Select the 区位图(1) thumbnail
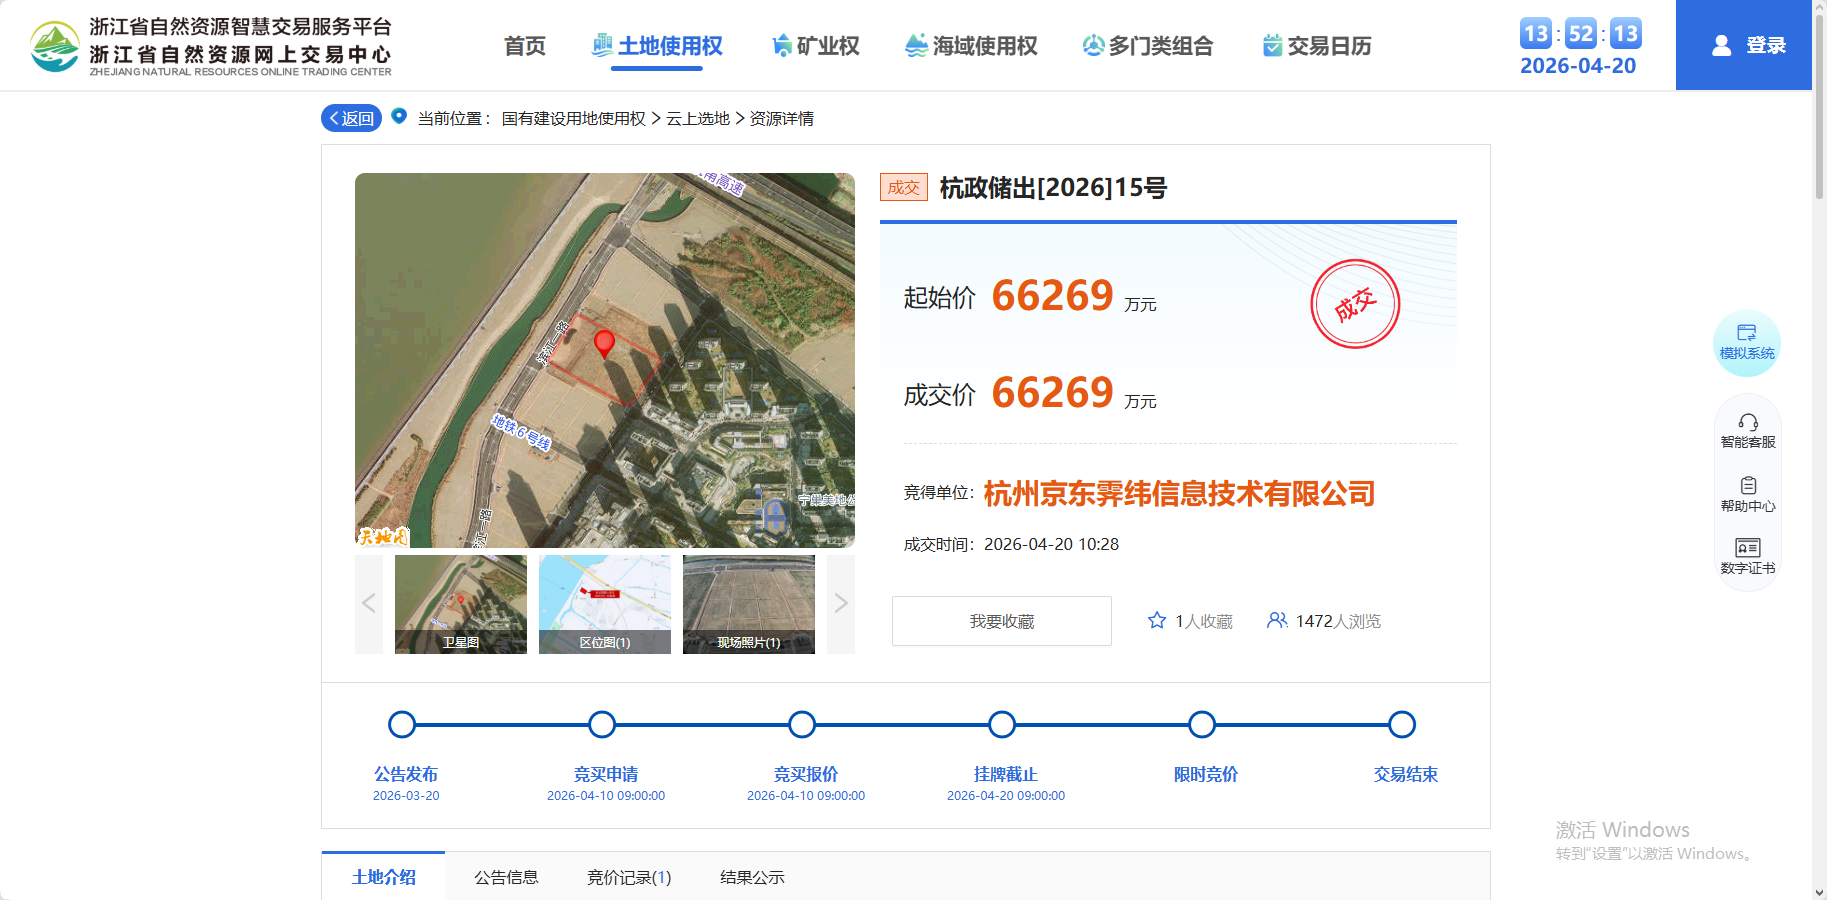1827x900 pixels. coord(604,604)
